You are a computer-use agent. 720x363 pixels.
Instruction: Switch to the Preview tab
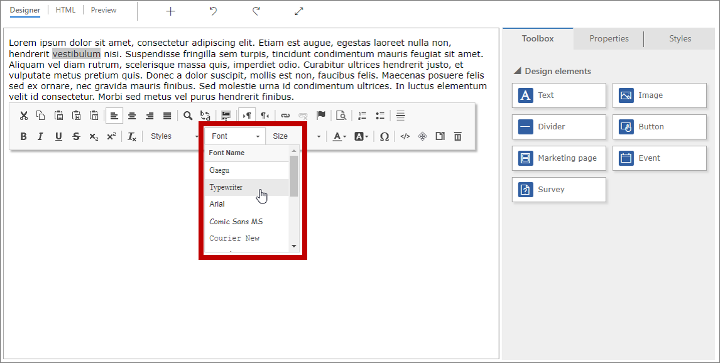tap(103, 10)
